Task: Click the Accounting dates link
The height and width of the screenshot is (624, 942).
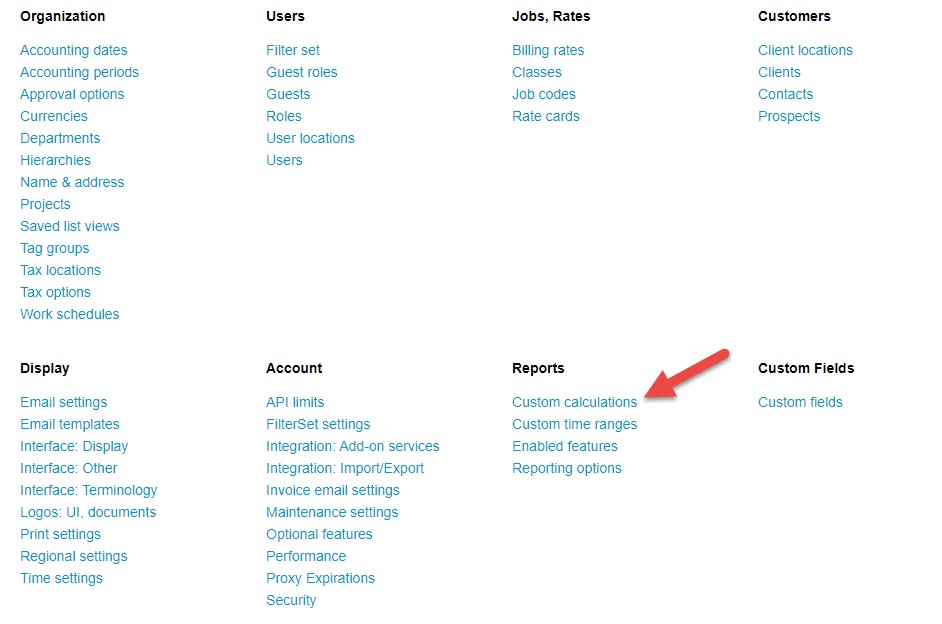Action: 73,50
